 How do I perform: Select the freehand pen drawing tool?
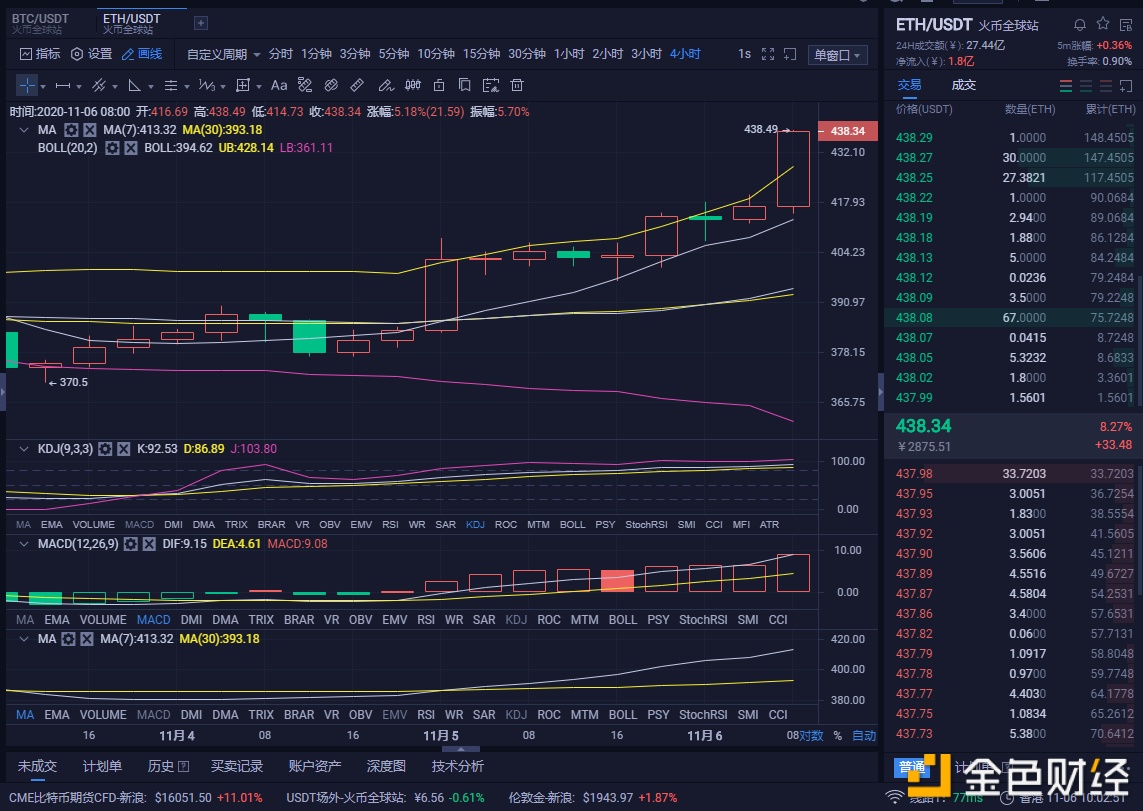tap(386, 85)
